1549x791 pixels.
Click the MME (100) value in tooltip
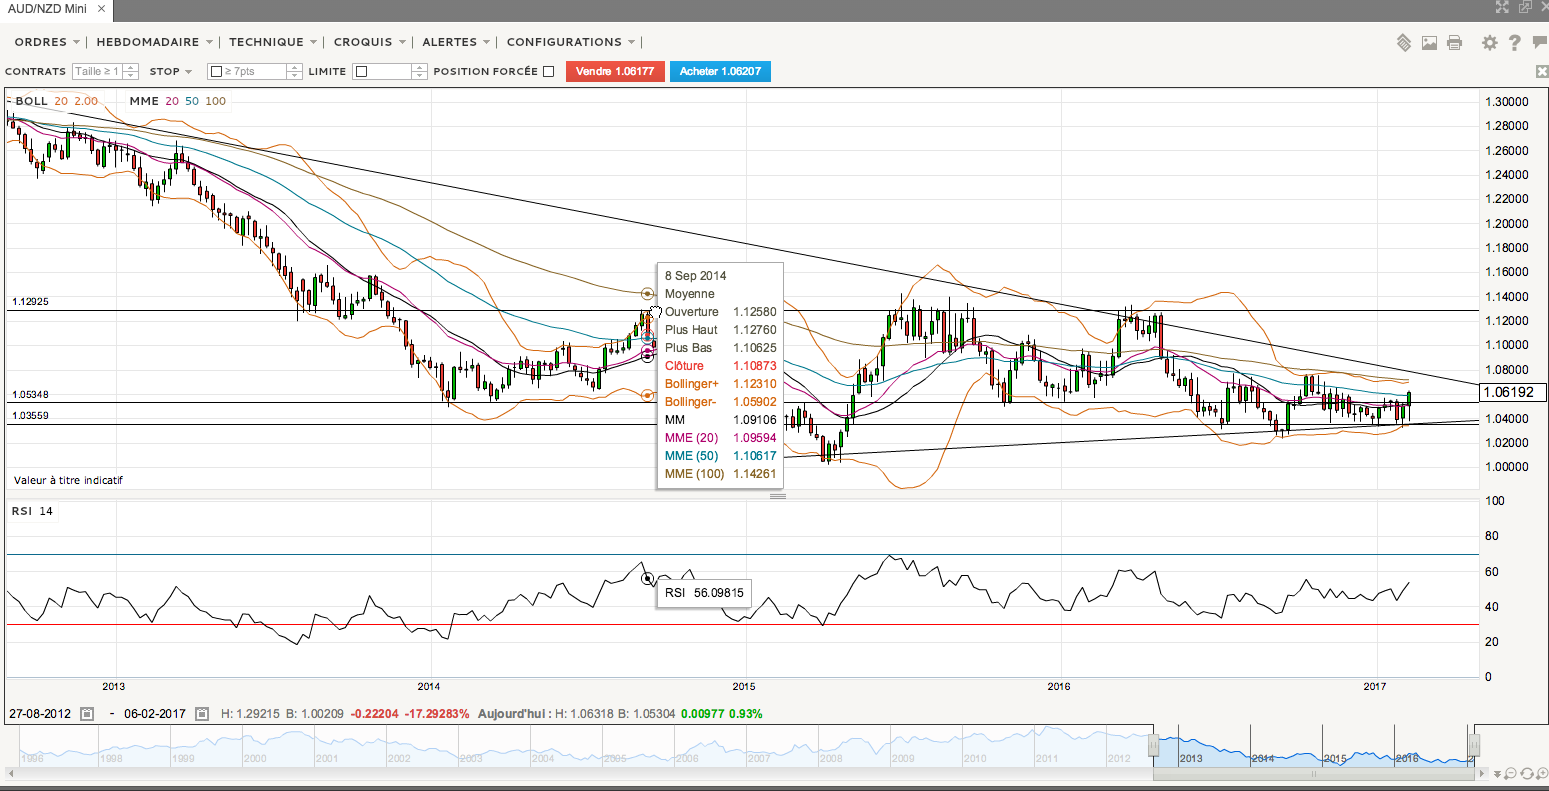pyautogui.click(x=755, y=474)
